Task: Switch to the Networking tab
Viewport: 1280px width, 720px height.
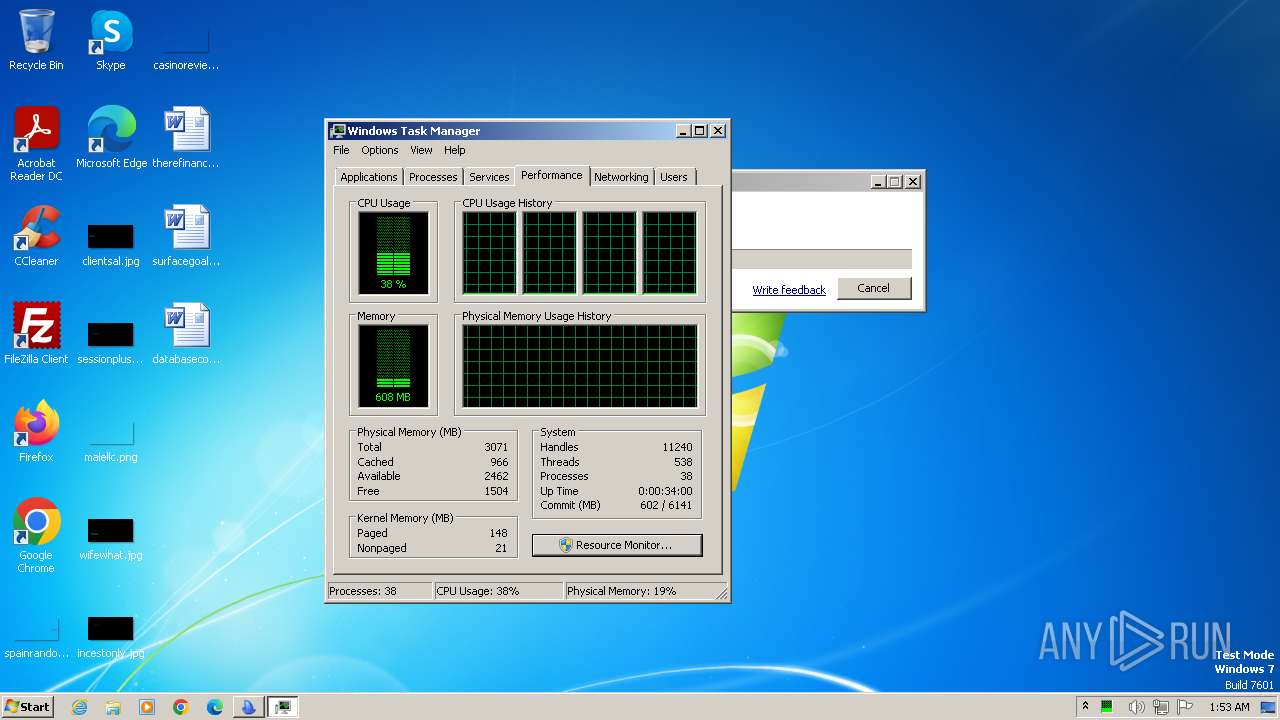Action: 621,177
